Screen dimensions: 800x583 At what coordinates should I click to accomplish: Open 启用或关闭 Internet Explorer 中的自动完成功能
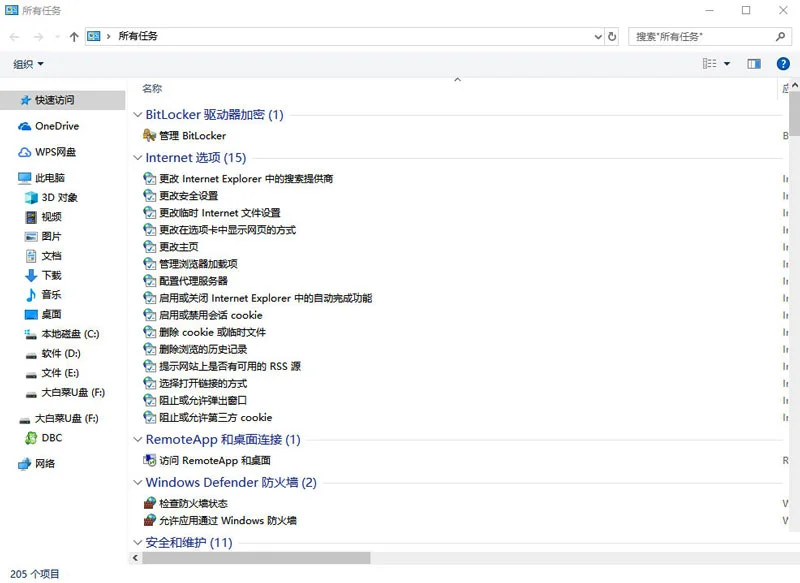point(266,298)
